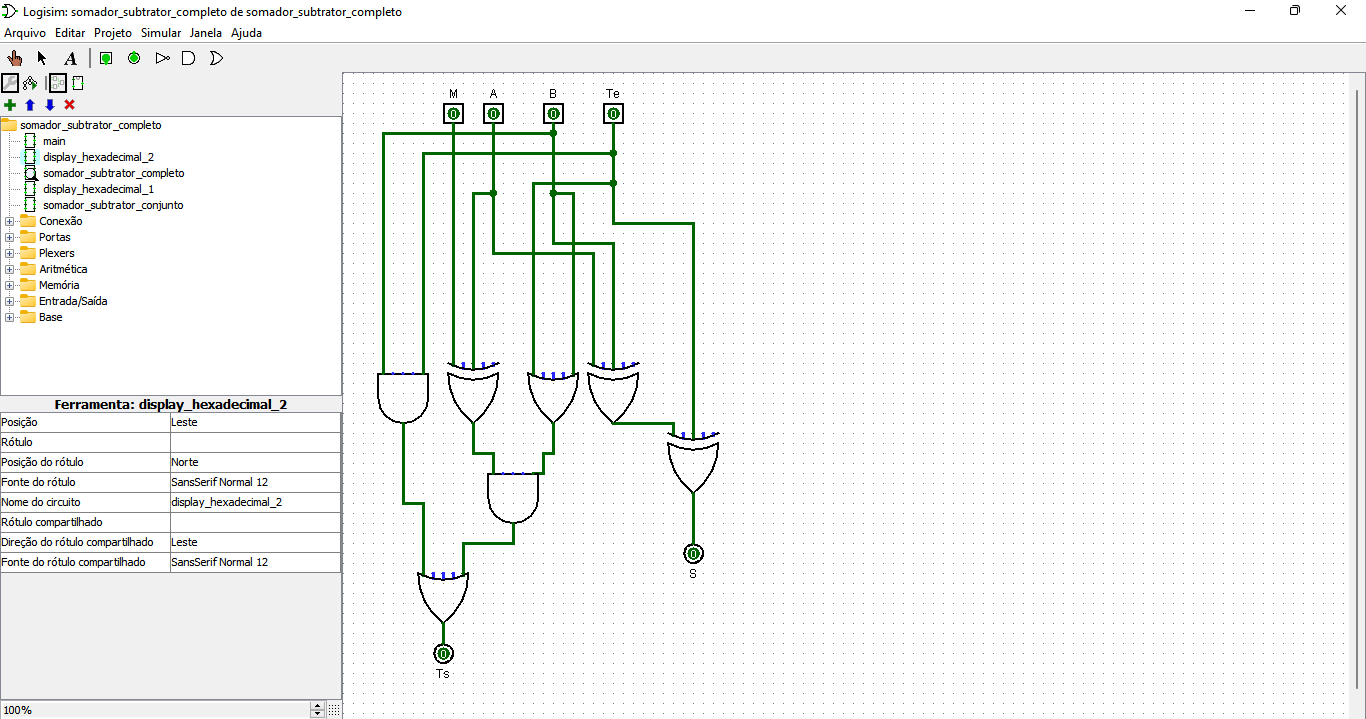Expand the Plexers library
The height and width of the screenshot is (719, 1366).
[10, 253]
